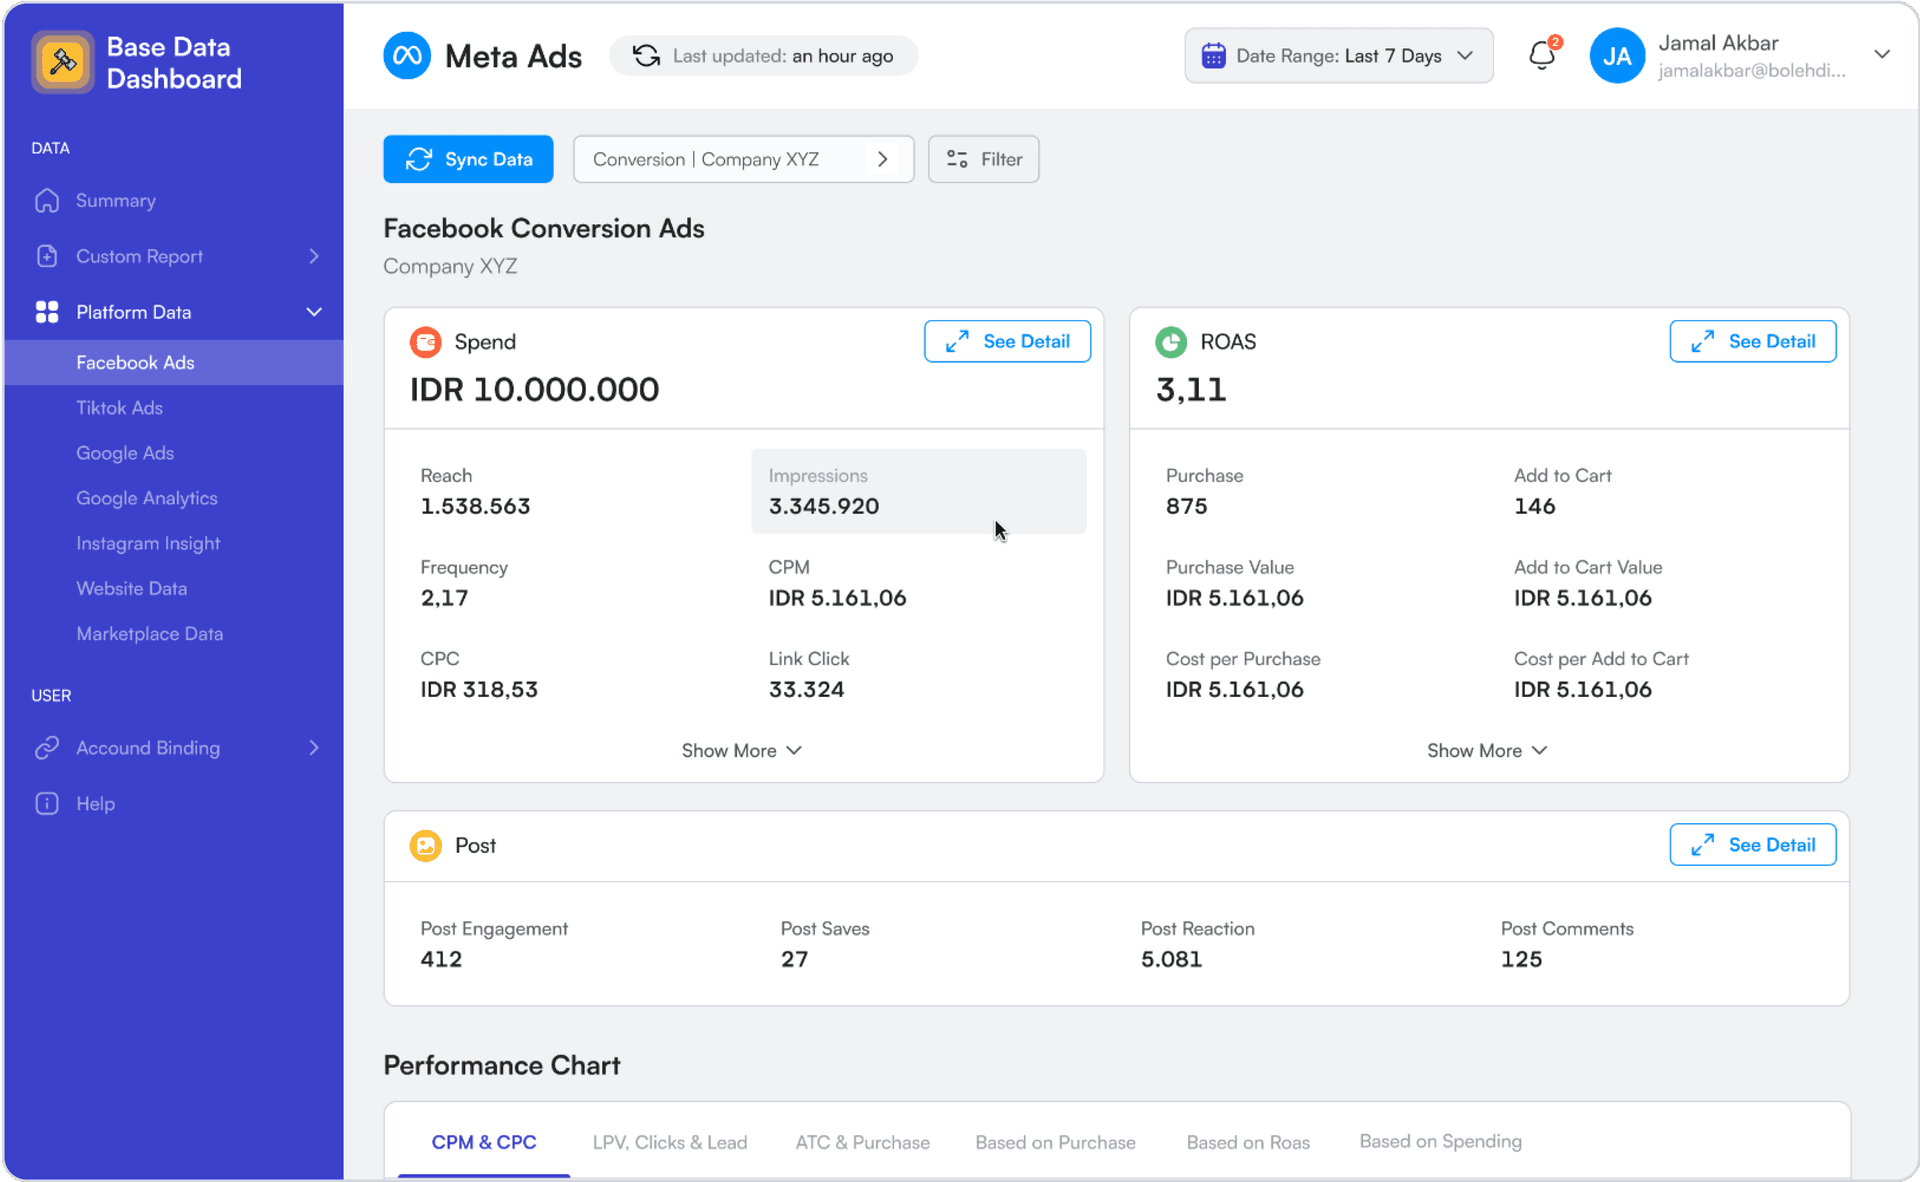Image resolution: width=1920 pixels, height=1182 pixels.
Task: Click the Help info icon in sidebar
Action: [47, 804]
